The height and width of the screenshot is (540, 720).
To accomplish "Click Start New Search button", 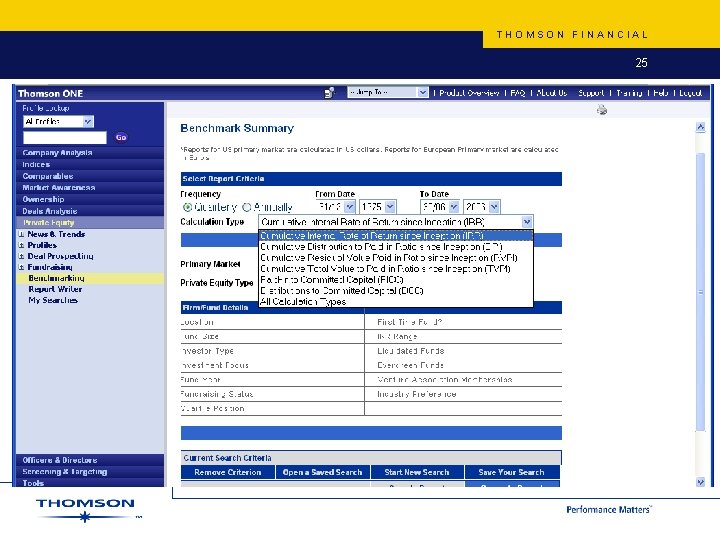I will tap(417, 472).
